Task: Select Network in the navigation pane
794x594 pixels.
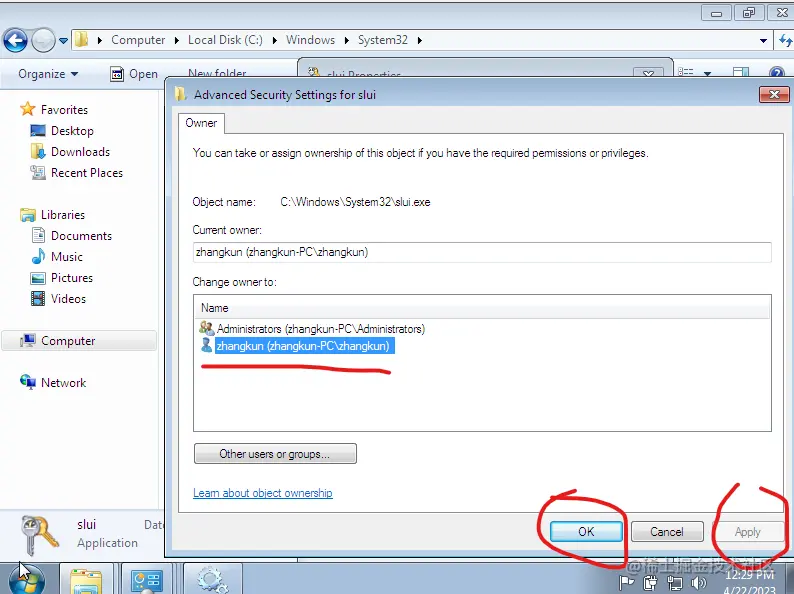Action: (x=64, y=383)
